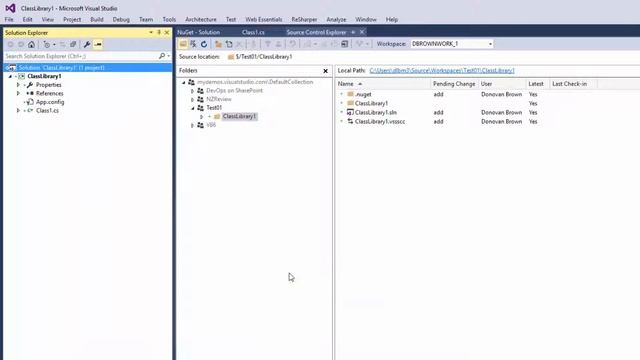Expand ClassLibrary1 folder in Folders pane
This screenshot has height=360, width=640.
tap(201, 116)
